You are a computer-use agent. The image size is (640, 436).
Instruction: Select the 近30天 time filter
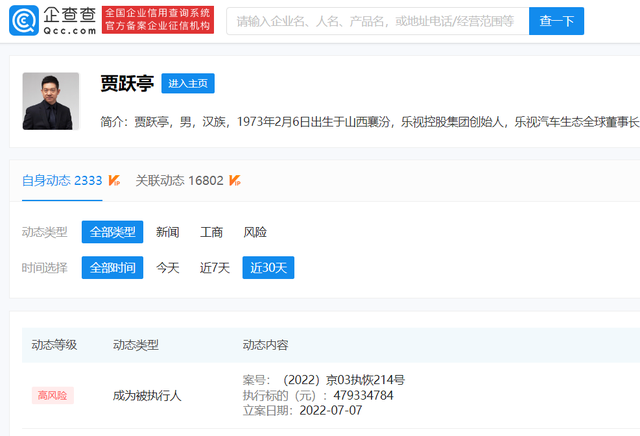click(x=268, y=268)
